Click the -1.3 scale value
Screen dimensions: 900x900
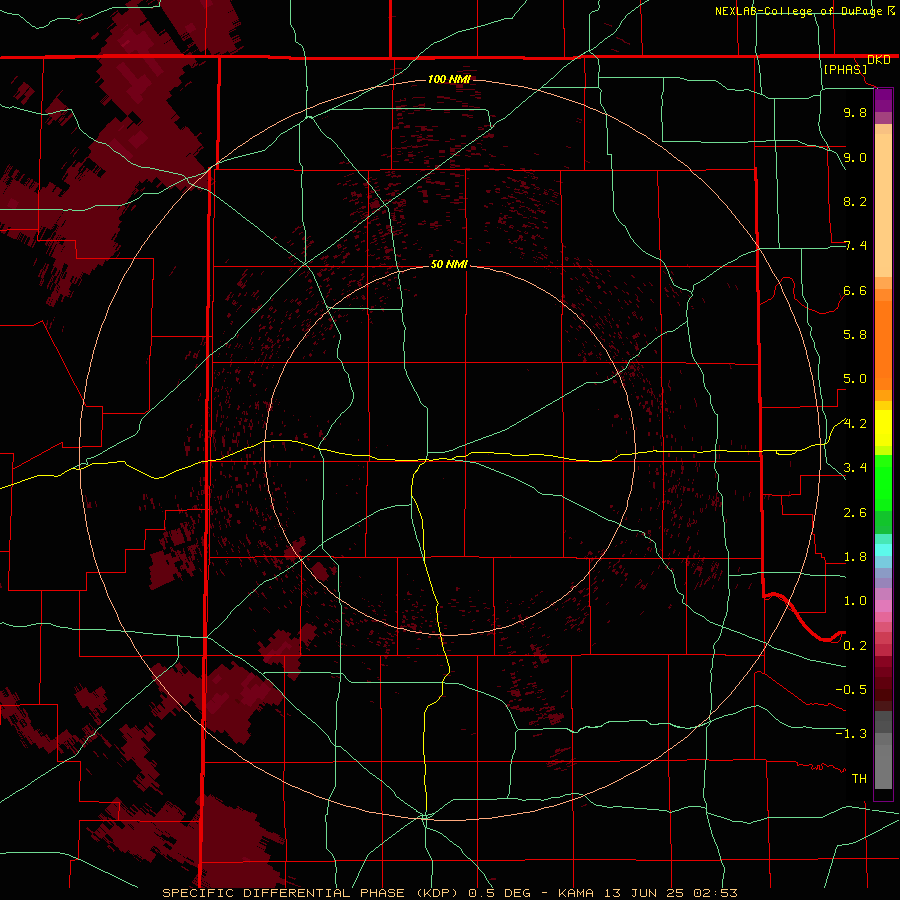851,734
